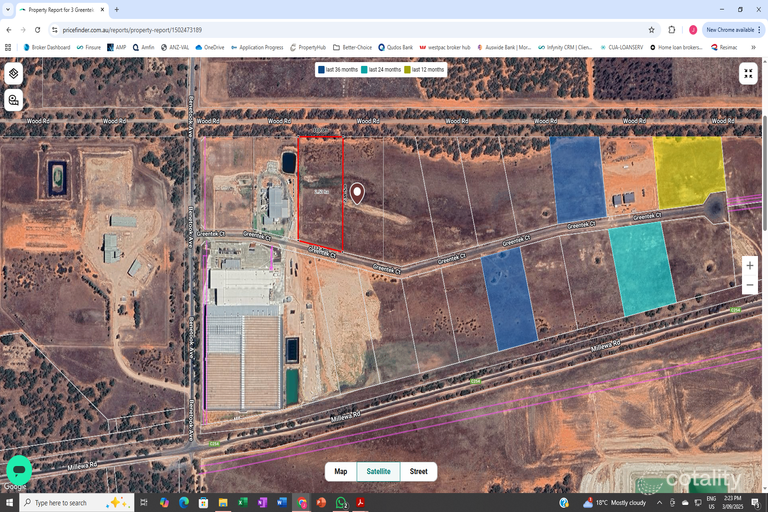Switch to Map view
768x512 pixels.
(341, 471)
